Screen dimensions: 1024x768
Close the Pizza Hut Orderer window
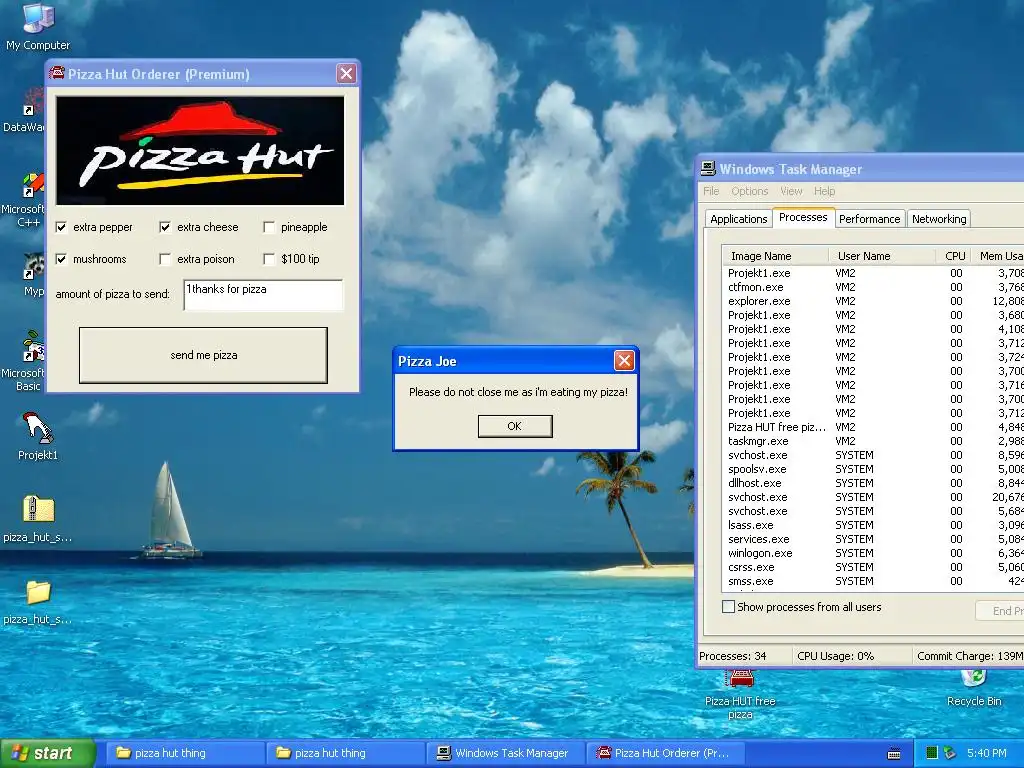point(346,73)
